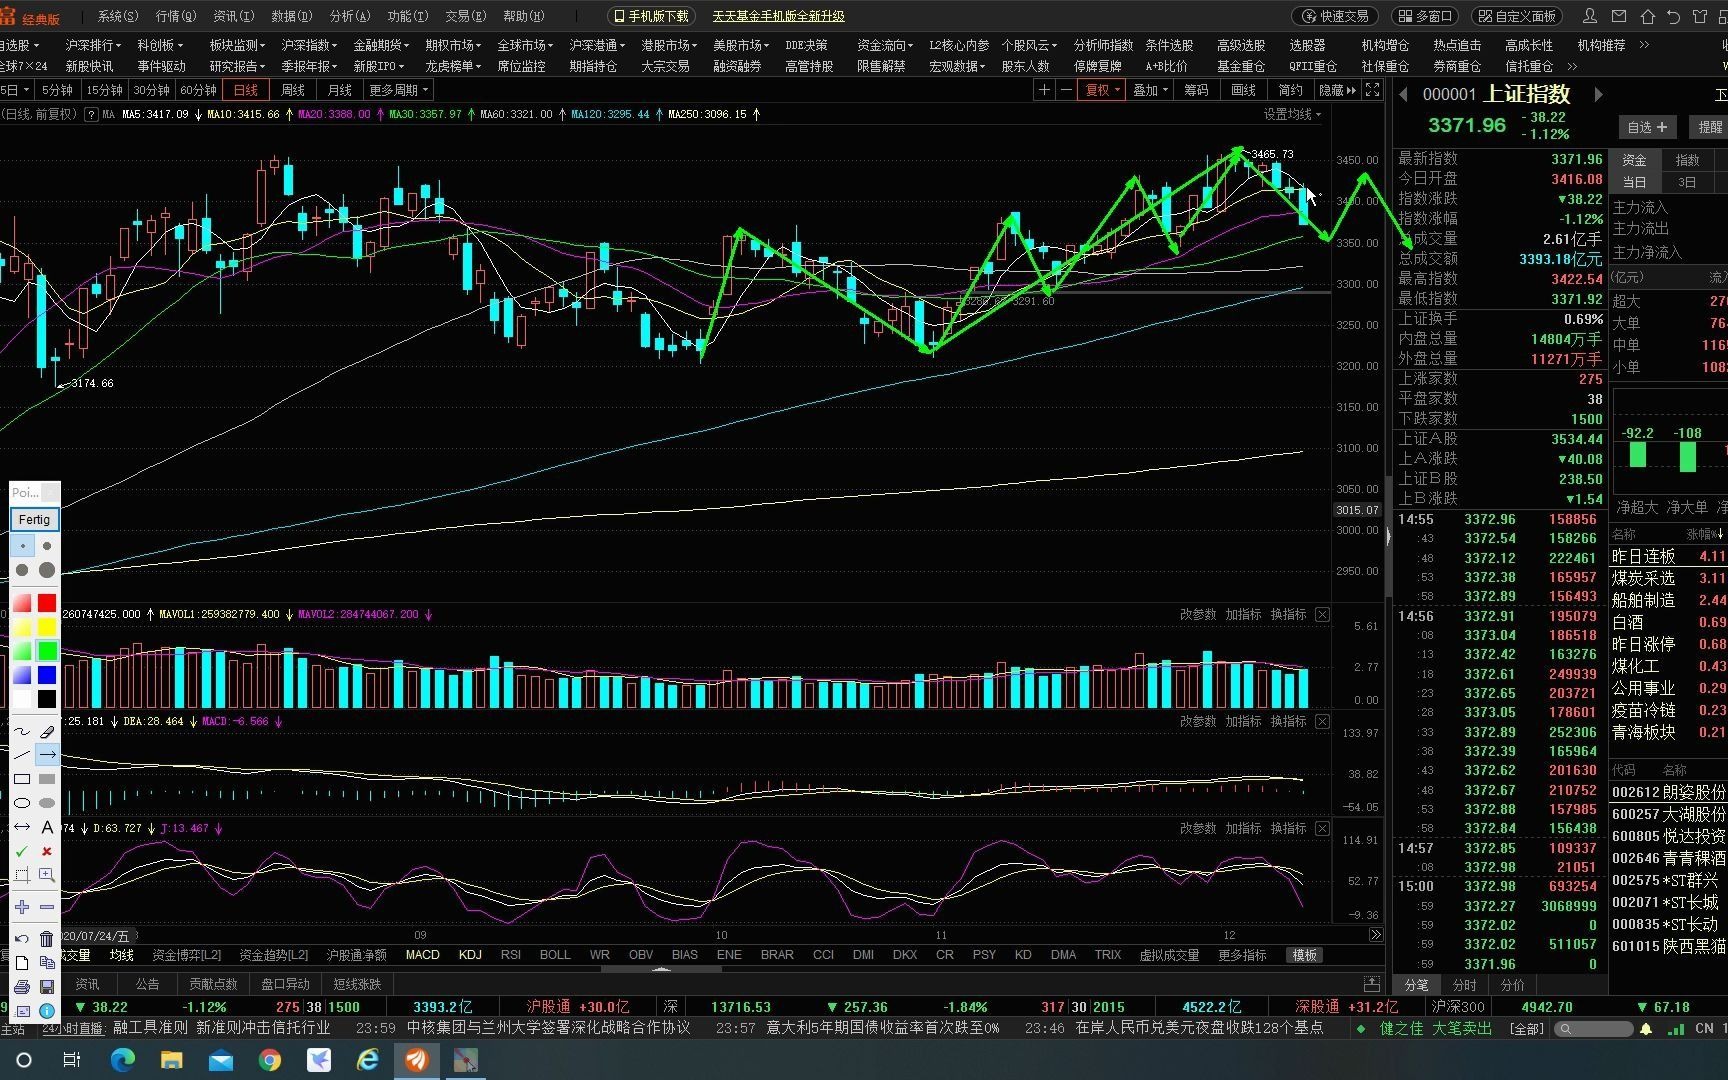Open the 系统(S) menu
The width and height of the screenshot is (1728, 1080).
118,16
